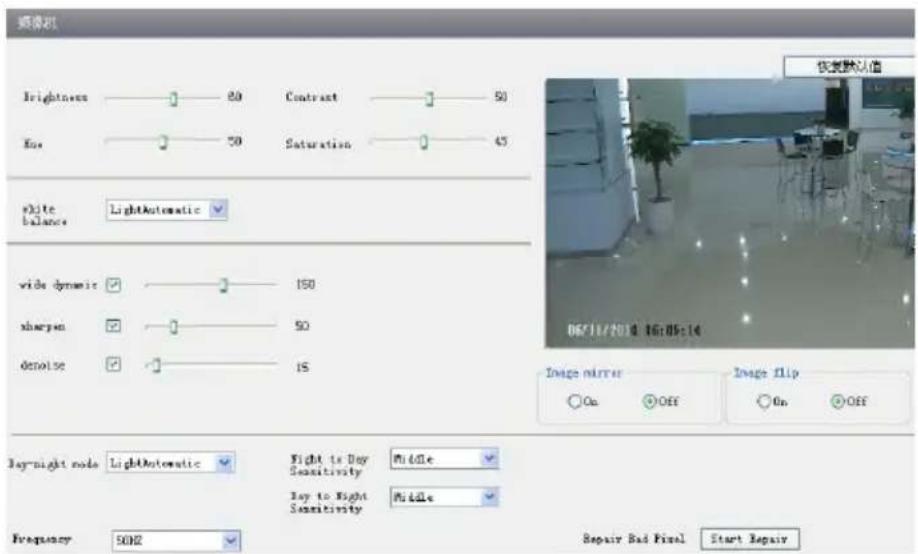Click the camera preview image

[729, 213]
